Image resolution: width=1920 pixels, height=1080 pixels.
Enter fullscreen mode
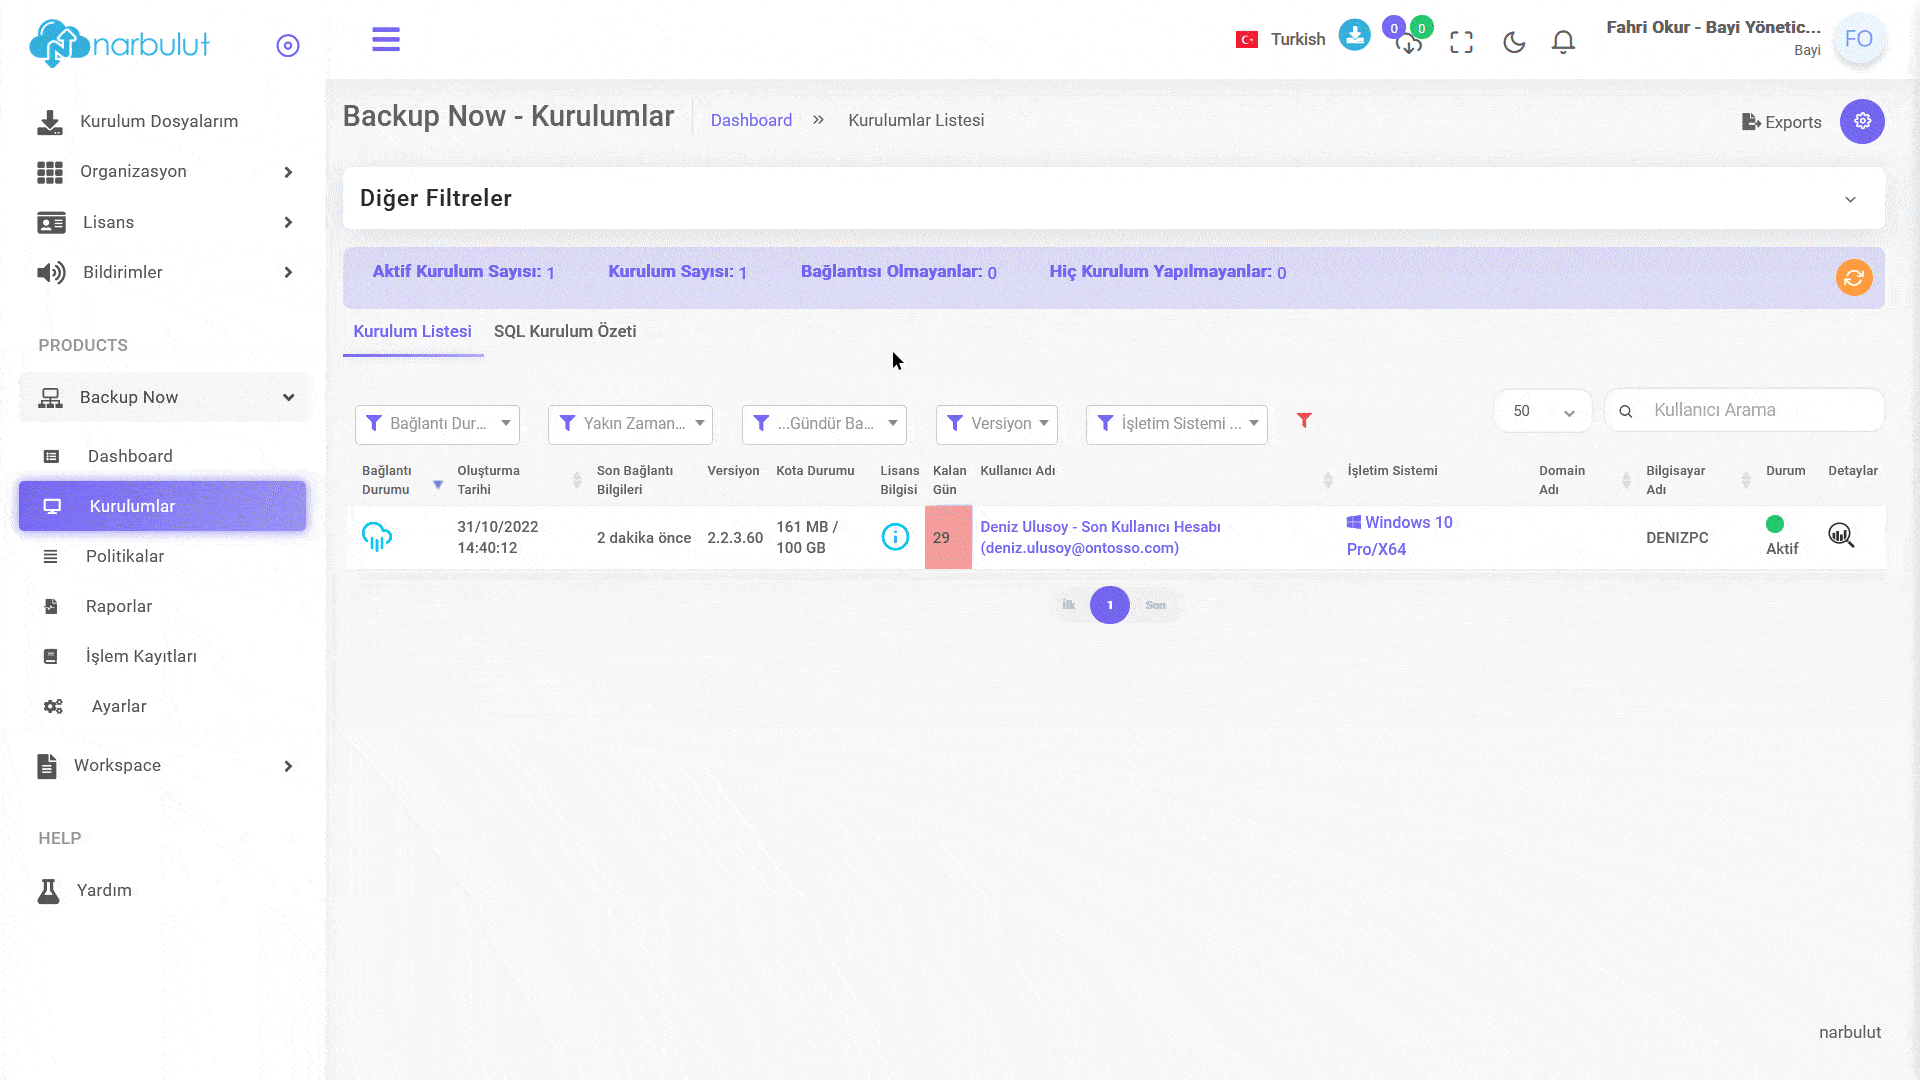1462,42
